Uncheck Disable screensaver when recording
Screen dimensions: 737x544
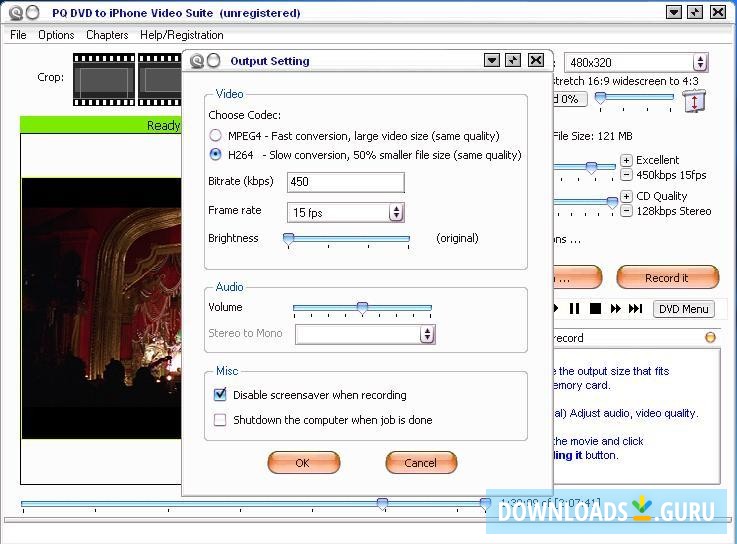[x=220, y=394]
